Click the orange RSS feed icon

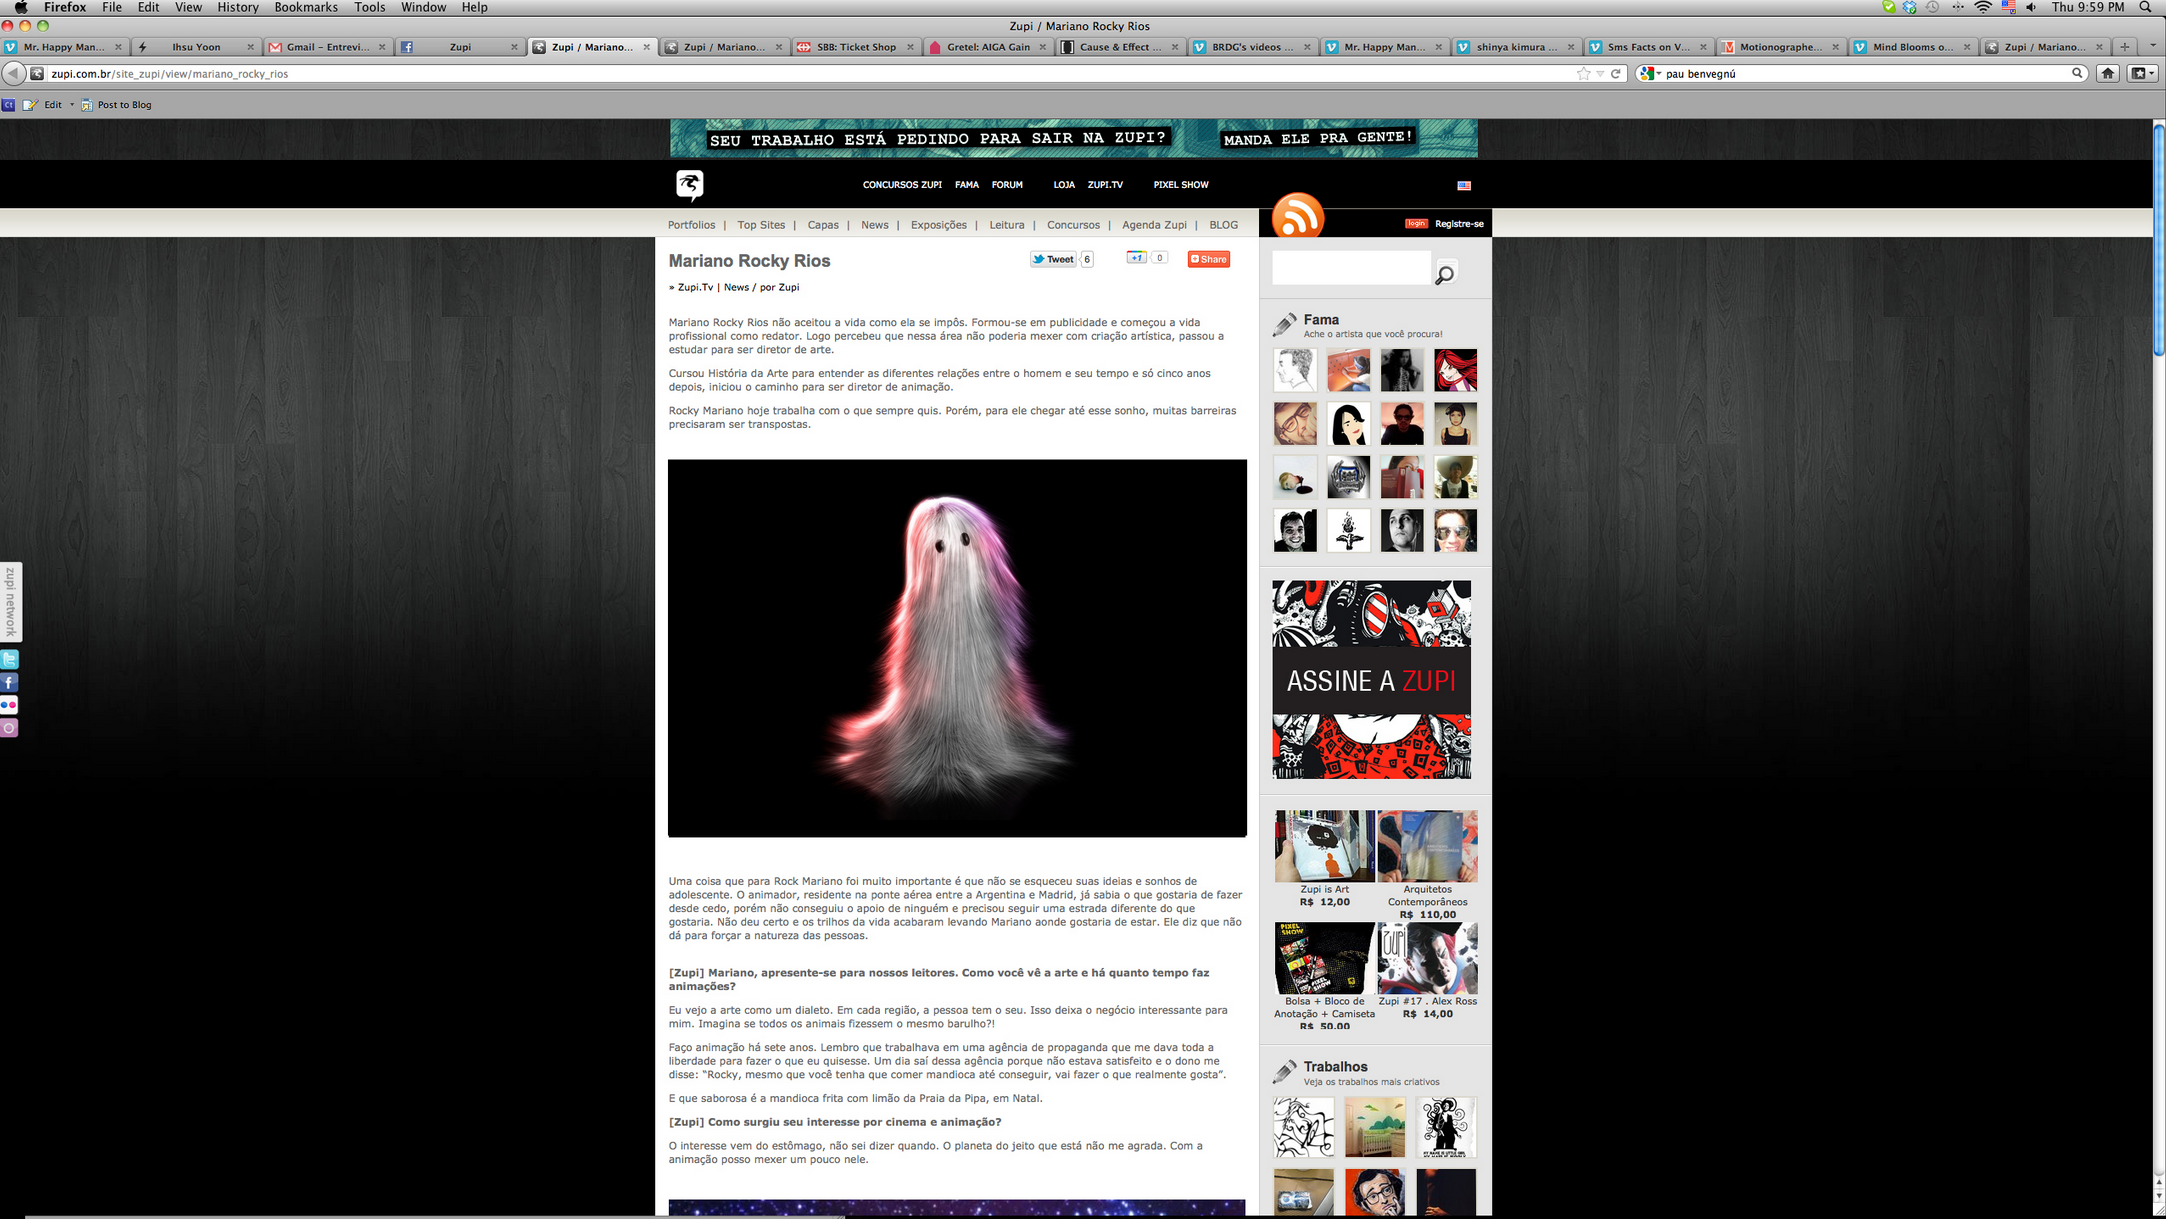click(x=1297, y=216)
